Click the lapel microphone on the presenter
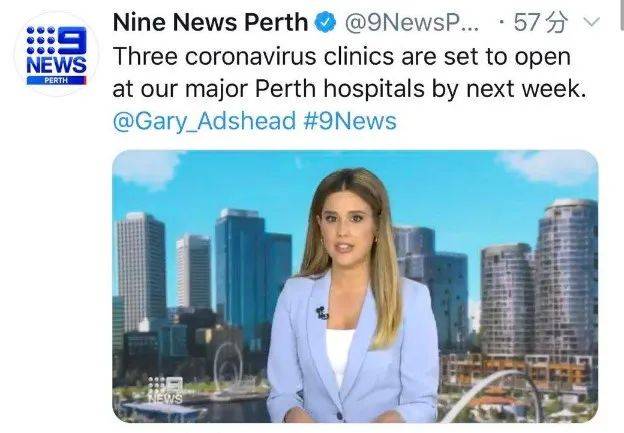The image size is (624, 433). click(322, 313)
